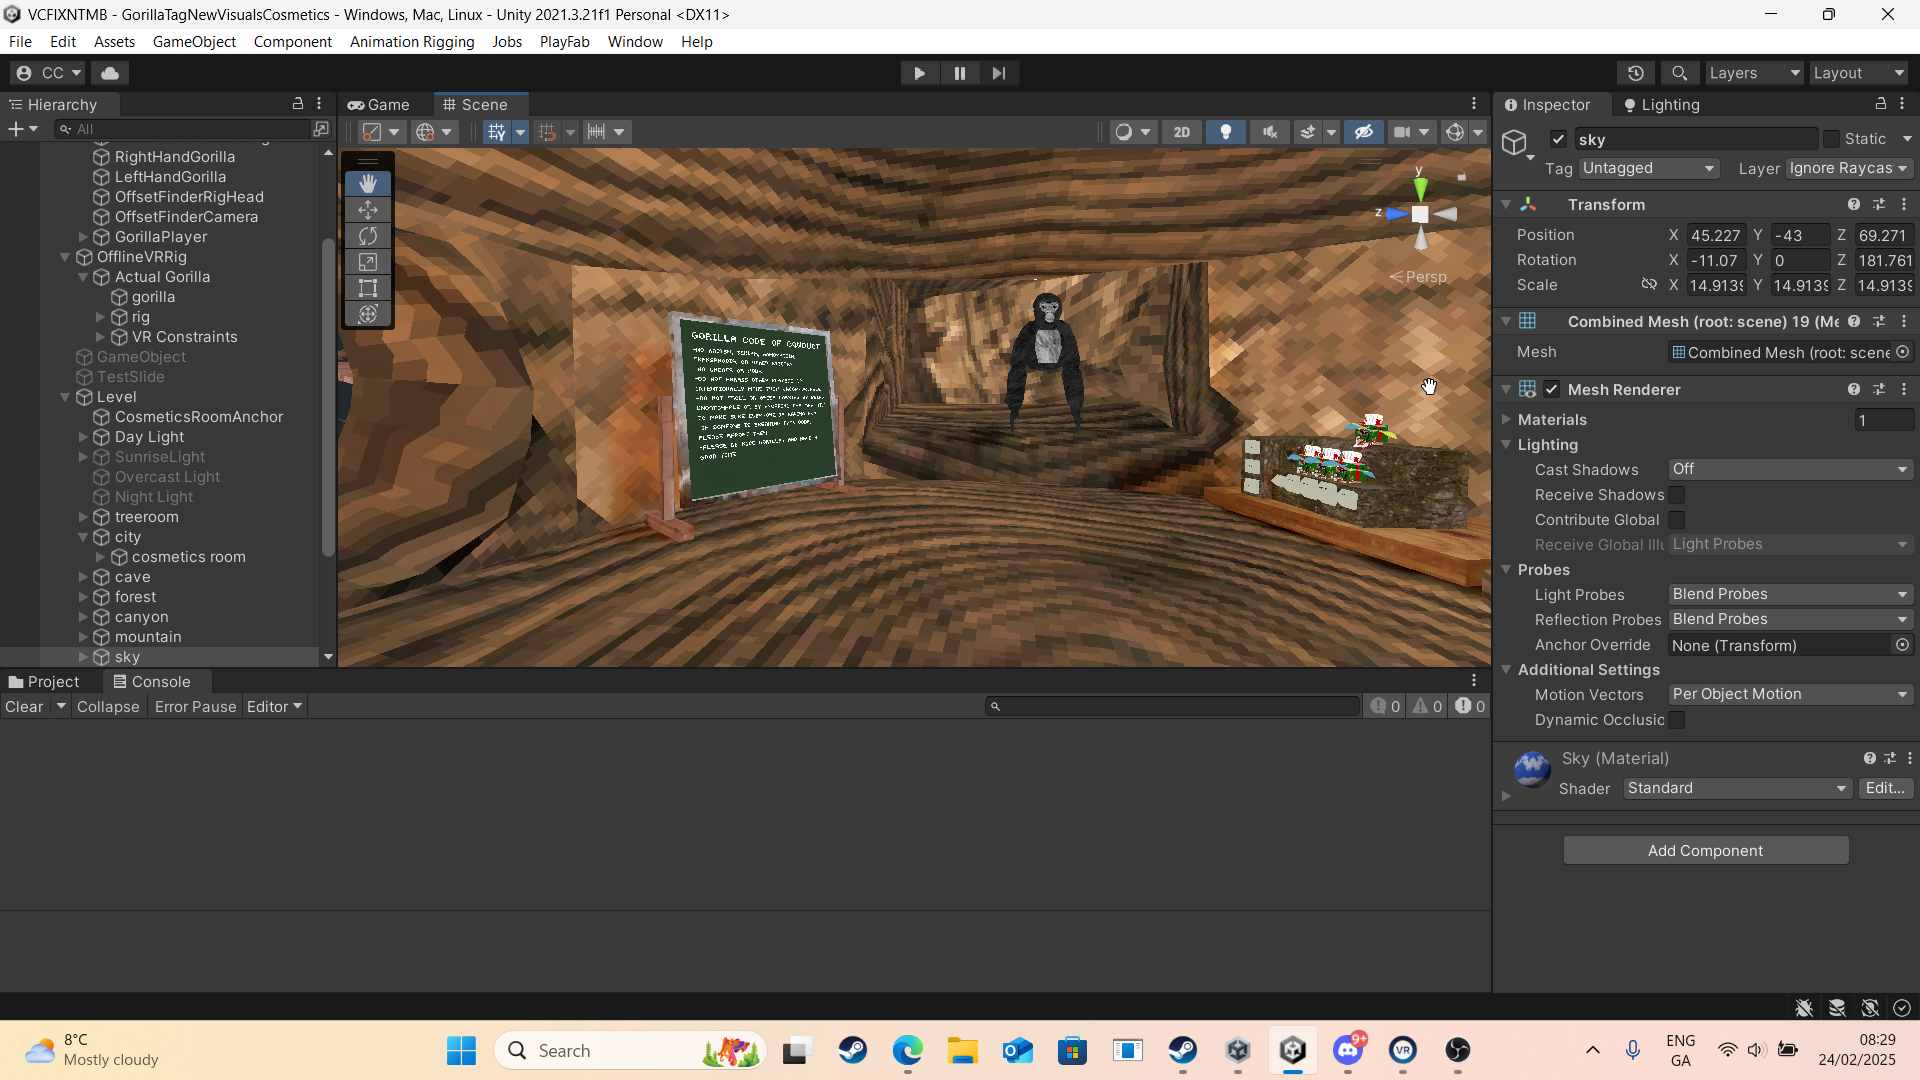
Task: Toggle the sky object active checkbox
Action: (x=1558, y=139)
